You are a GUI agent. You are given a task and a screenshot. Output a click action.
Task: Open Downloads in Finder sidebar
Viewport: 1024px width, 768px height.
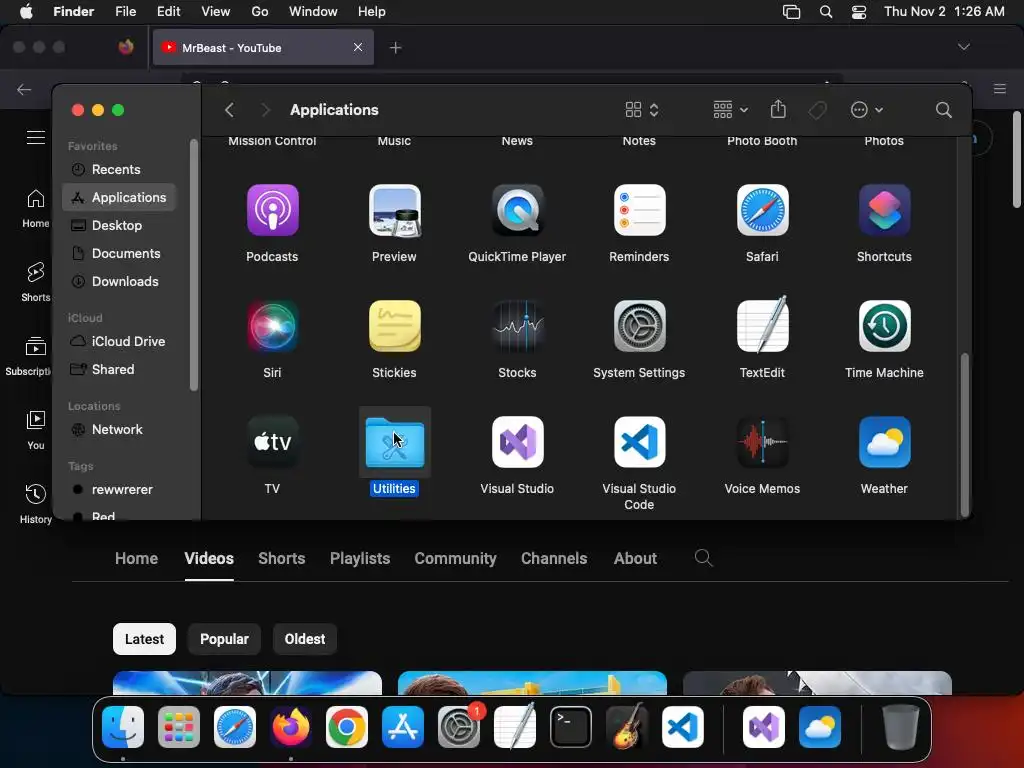119,281
